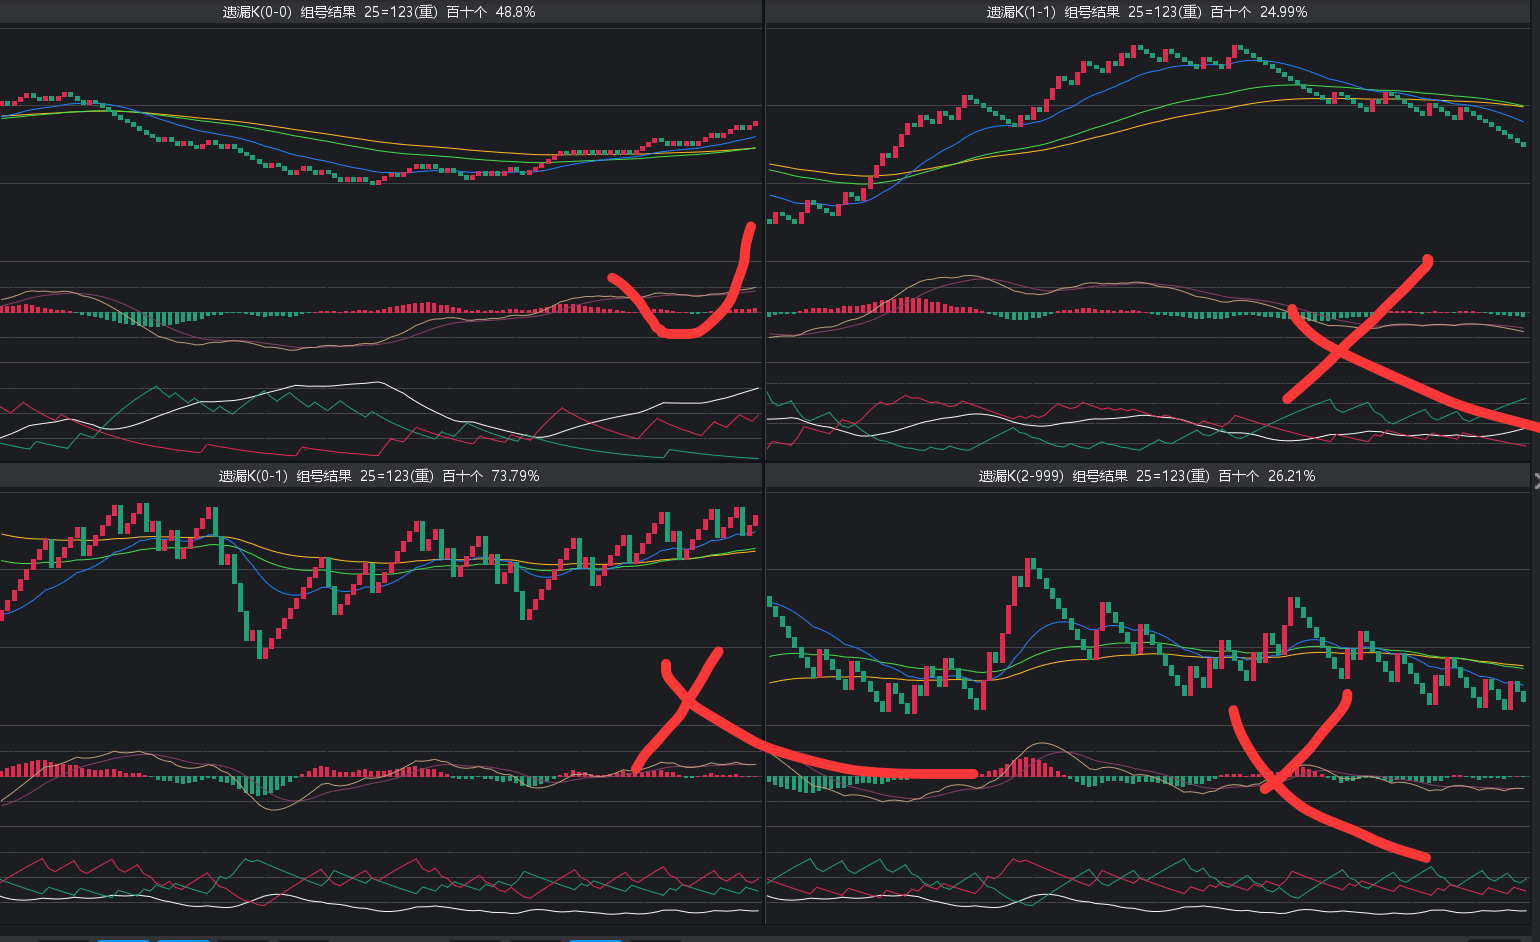The image size is (1540, 942).
Task: Expand the side panel using right-edge chevron
Action: [1535, 481]
